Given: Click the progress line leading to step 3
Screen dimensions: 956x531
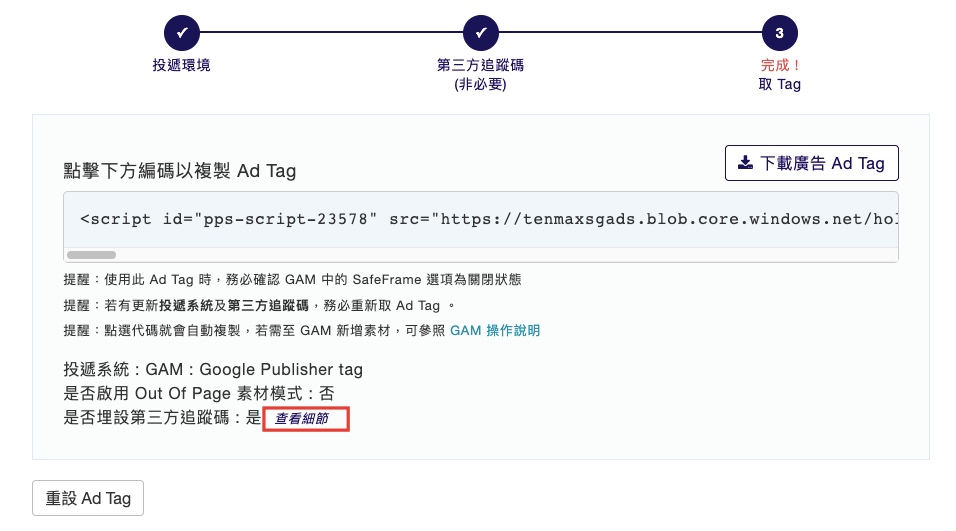Looking at the screenshot, I should click(x=630, y=32).
